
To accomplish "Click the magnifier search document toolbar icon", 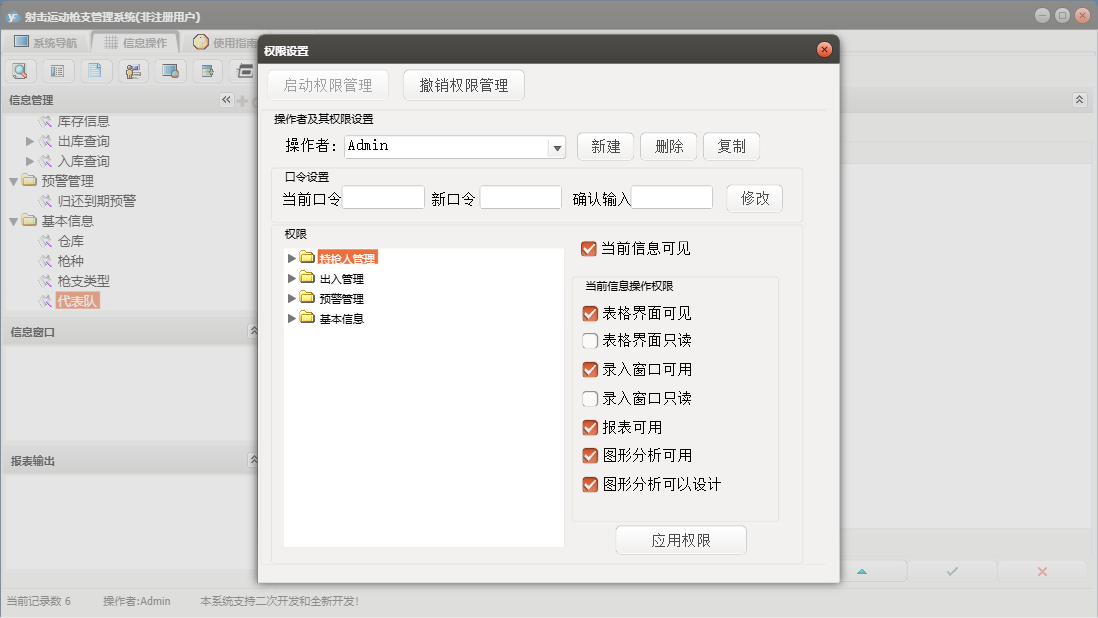I will tap(20, 71).
